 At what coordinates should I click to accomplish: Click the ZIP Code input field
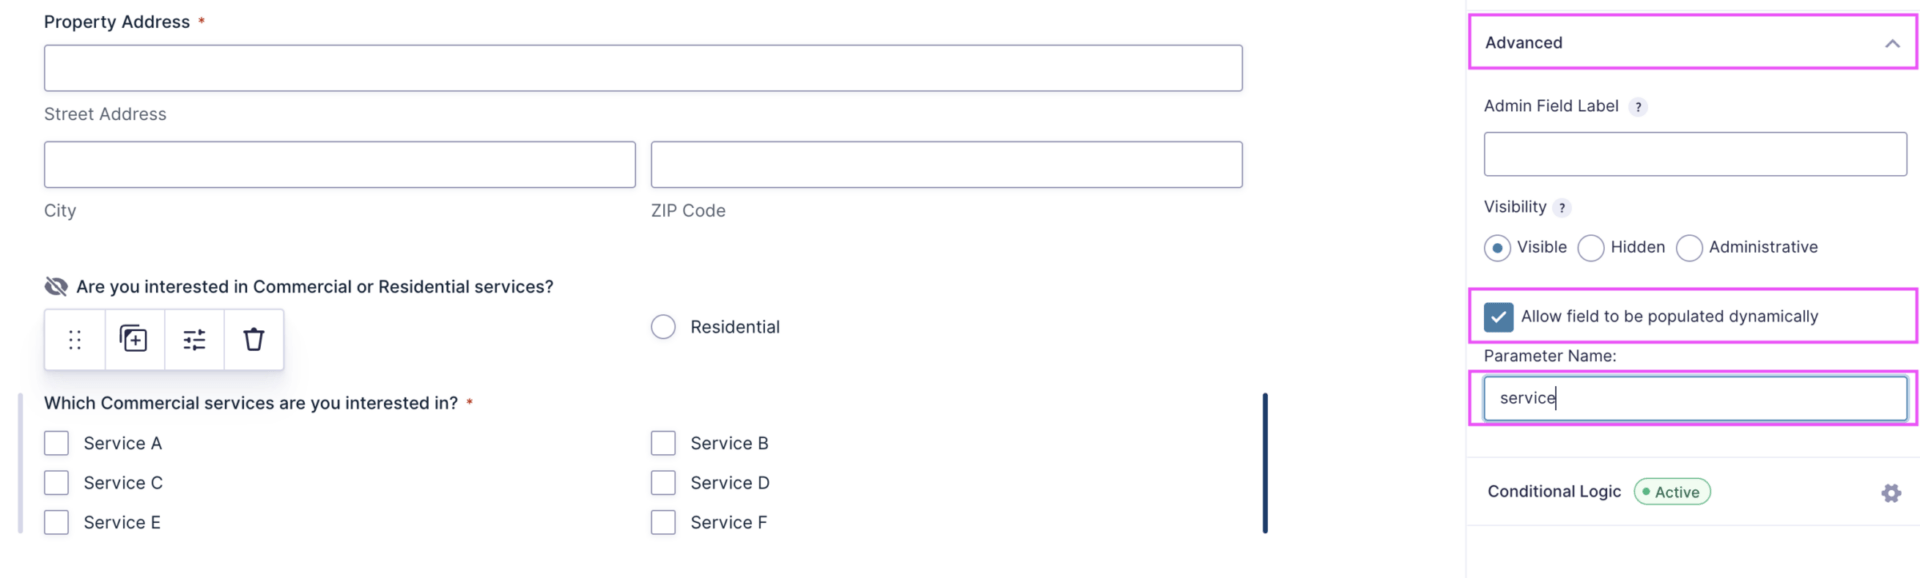(946, 165)
